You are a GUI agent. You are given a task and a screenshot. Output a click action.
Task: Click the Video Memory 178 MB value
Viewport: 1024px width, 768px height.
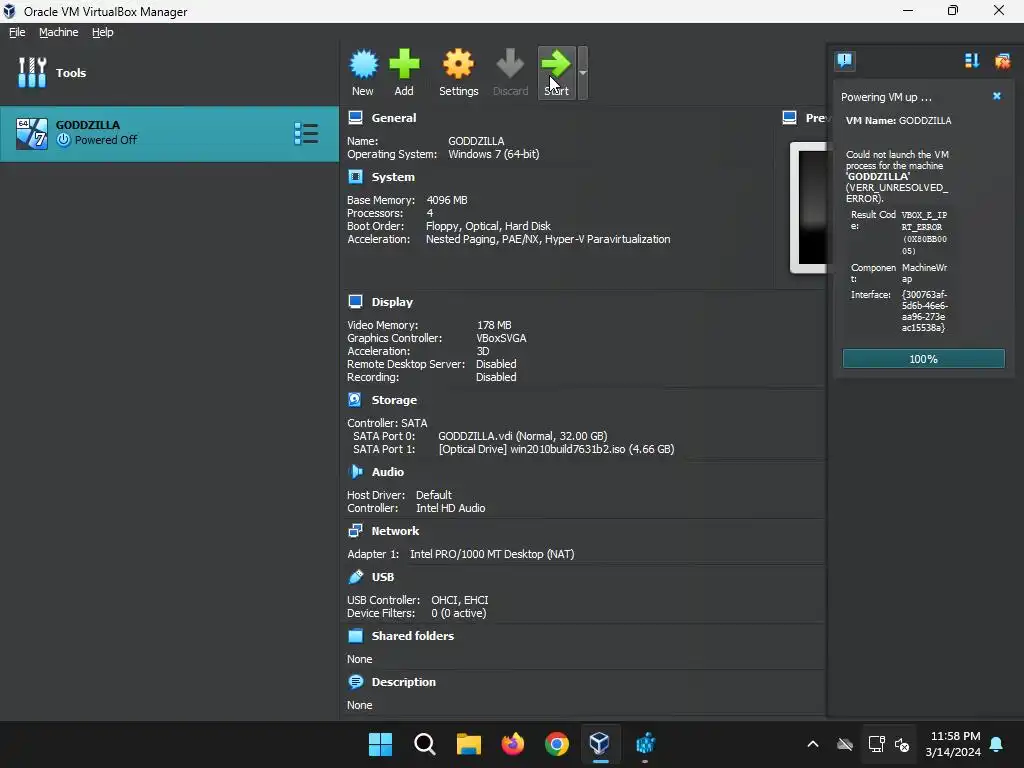coord(494,325)
